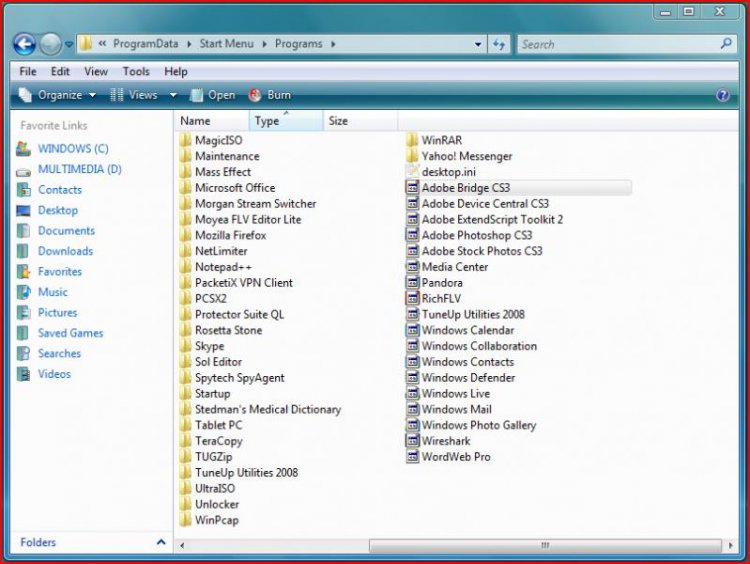This screenshot has height=564, width=750.
Task: Expand the arrow after Programs breadcrumb
Action: tap(333, 44)
